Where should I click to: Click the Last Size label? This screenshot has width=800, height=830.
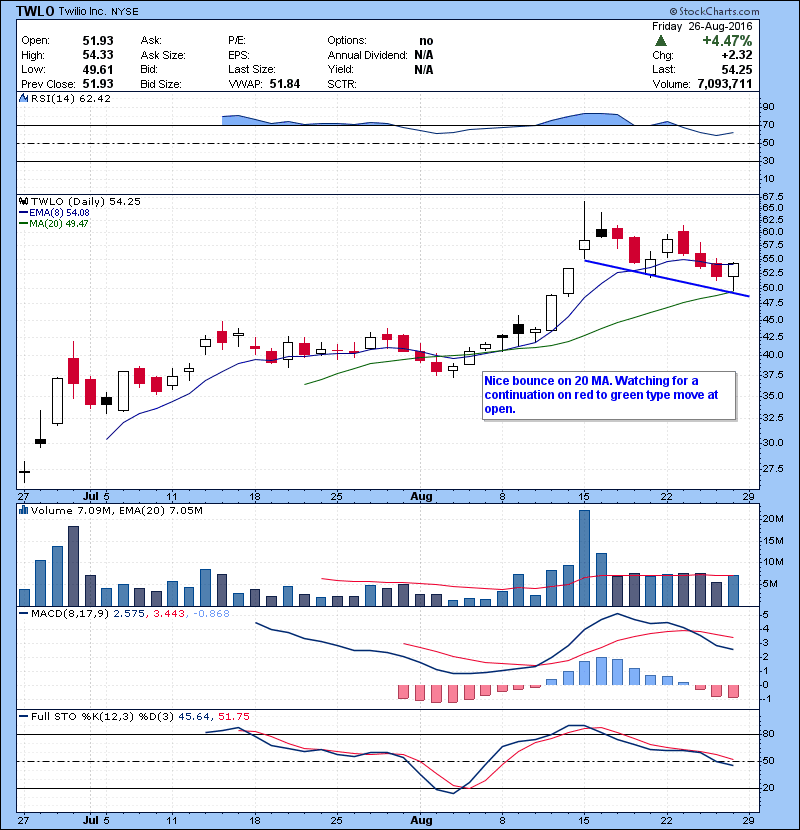(x=252, y=69)
